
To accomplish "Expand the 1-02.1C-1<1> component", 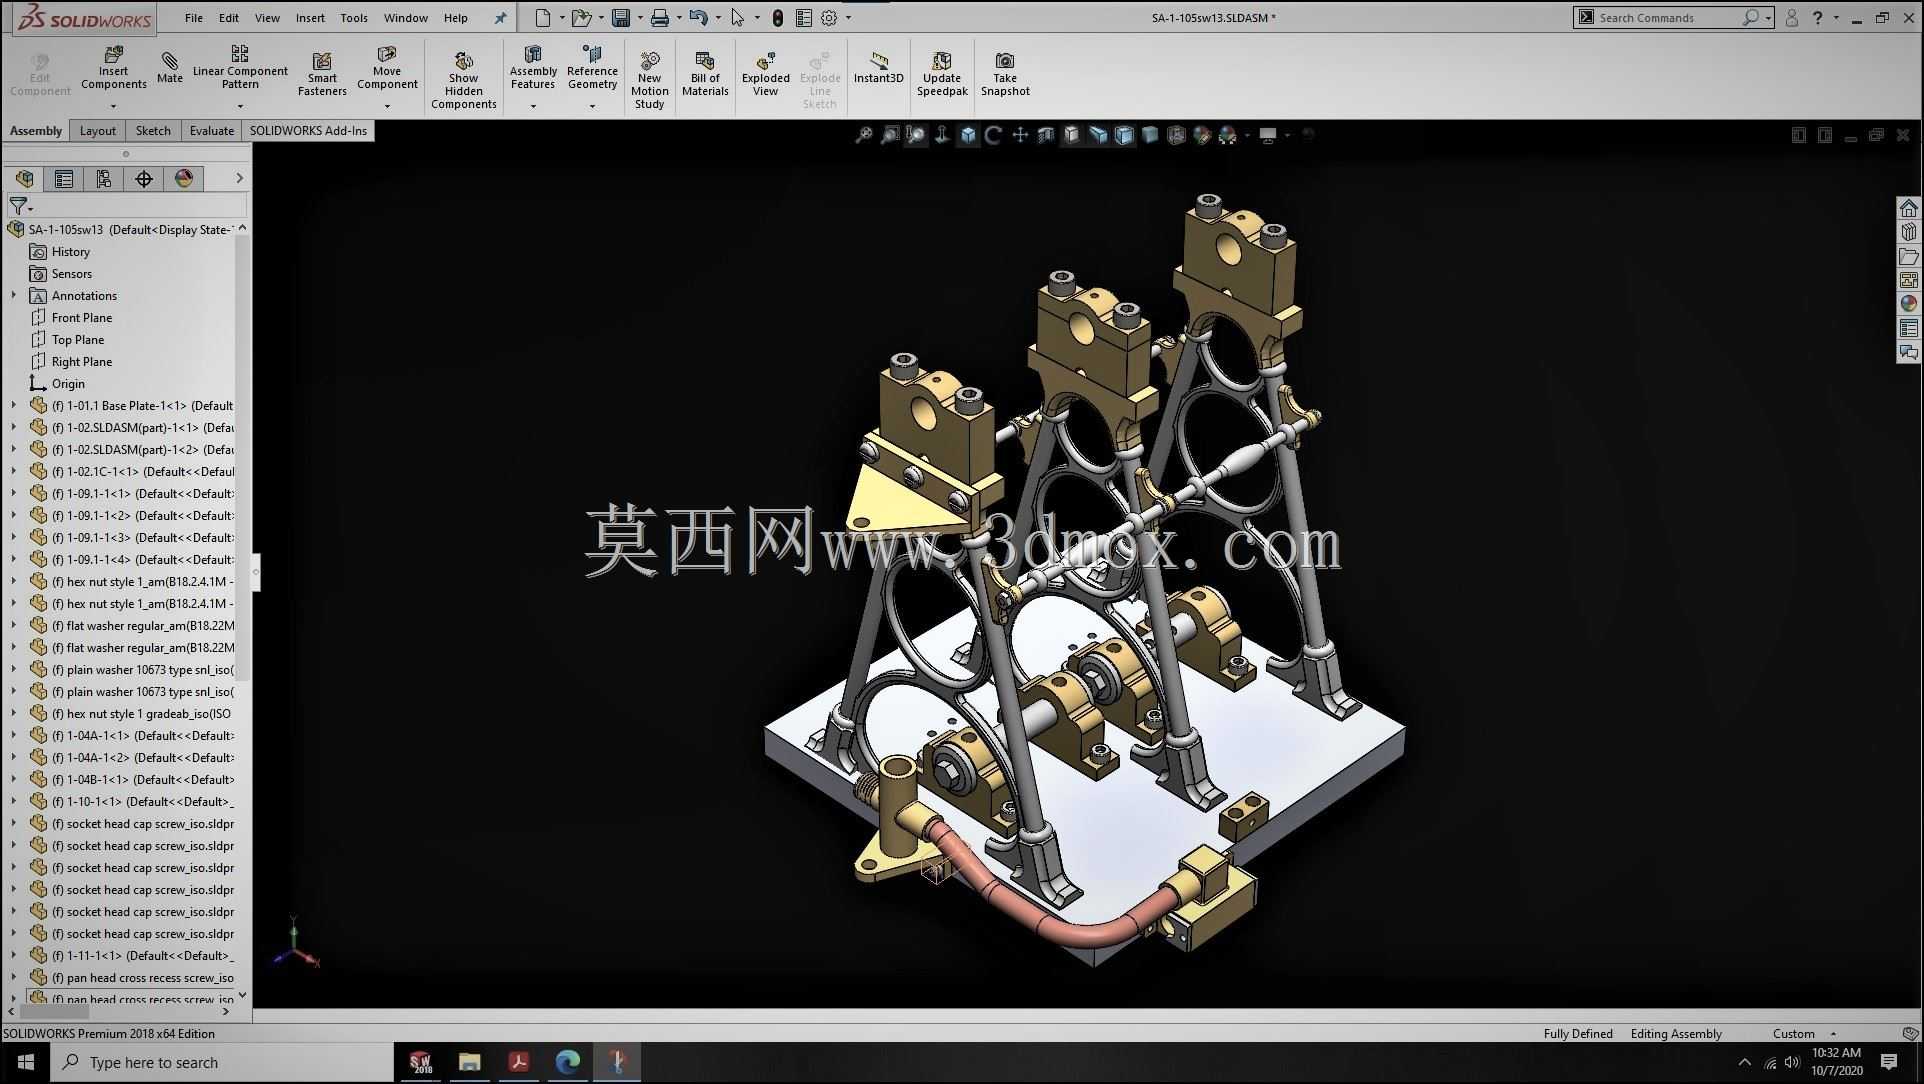I will click(x=14, y=472).
